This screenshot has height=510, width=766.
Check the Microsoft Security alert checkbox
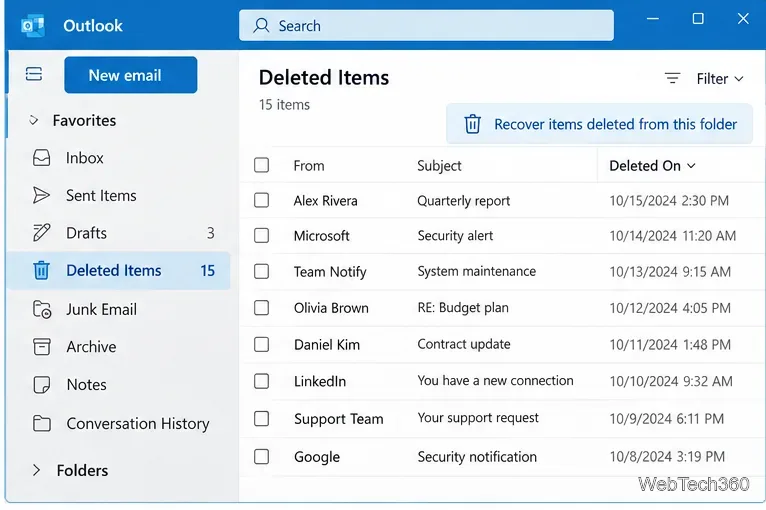pos(261,235)
